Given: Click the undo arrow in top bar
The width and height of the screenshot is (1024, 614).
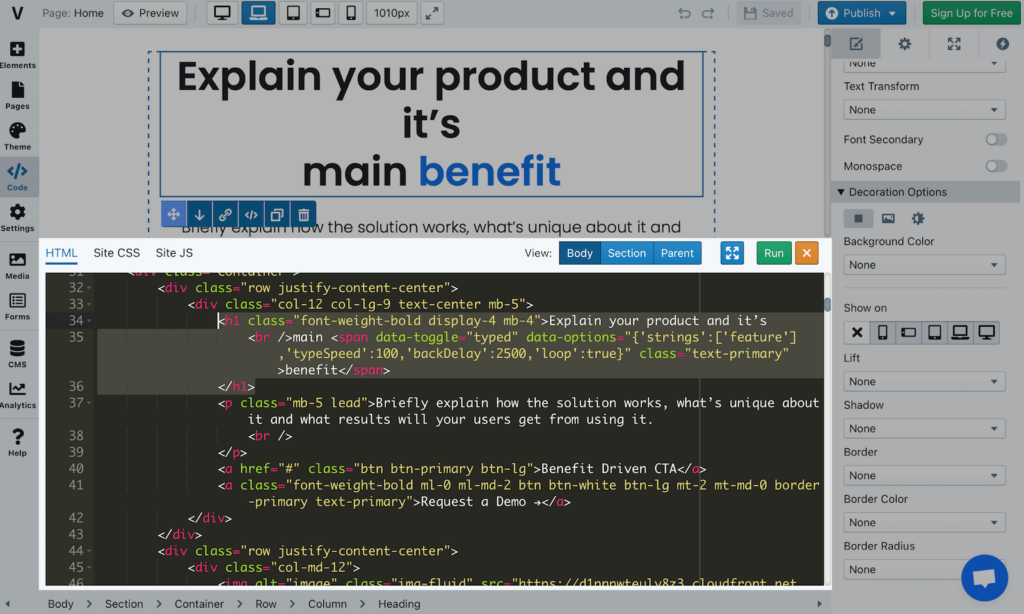Looking at the screenshot, I should click(x=684, y=13).
